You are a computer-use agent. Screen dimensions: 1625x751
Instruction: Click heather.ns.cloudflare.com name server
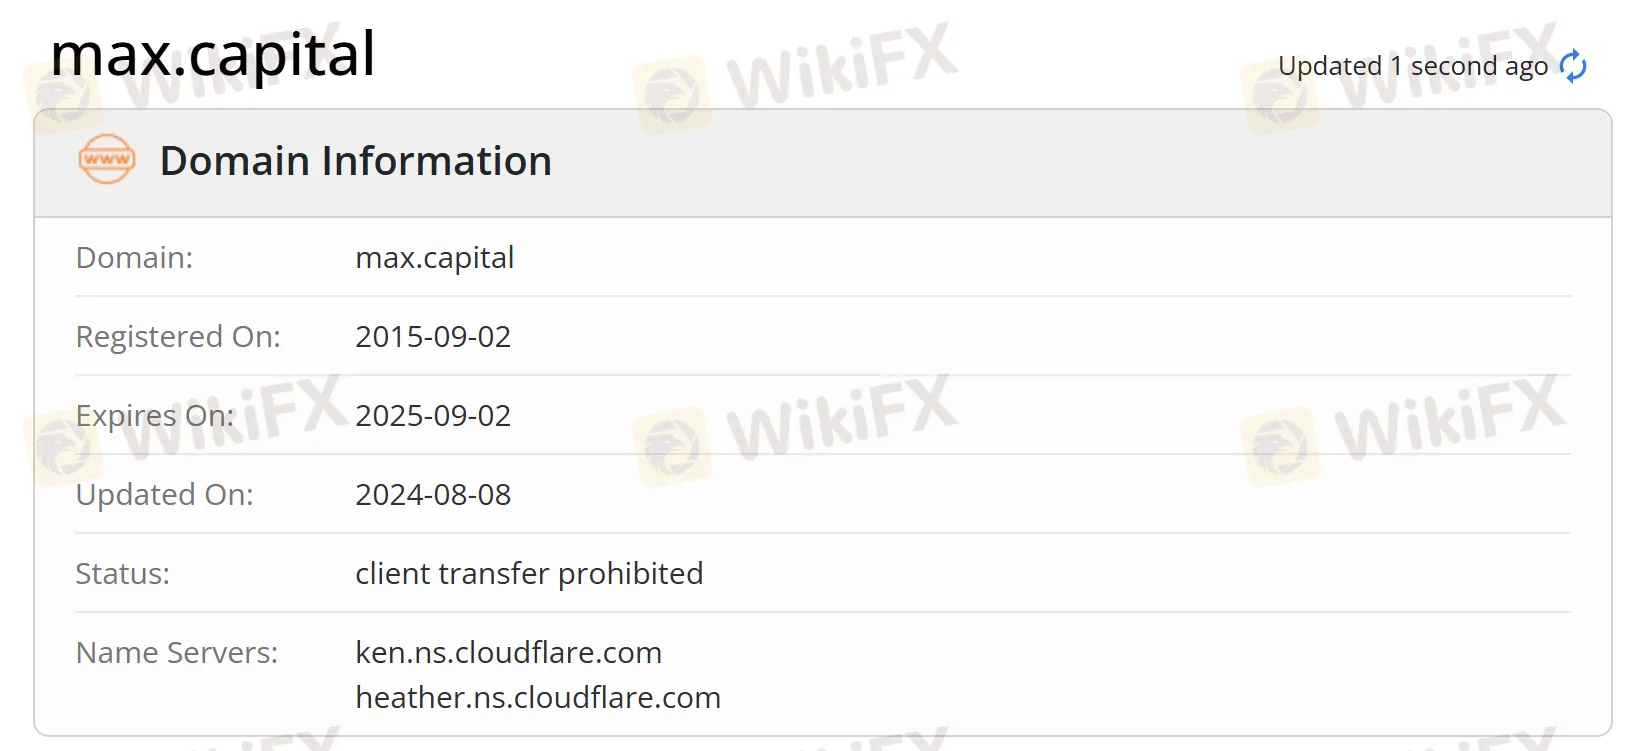(538, 698)
